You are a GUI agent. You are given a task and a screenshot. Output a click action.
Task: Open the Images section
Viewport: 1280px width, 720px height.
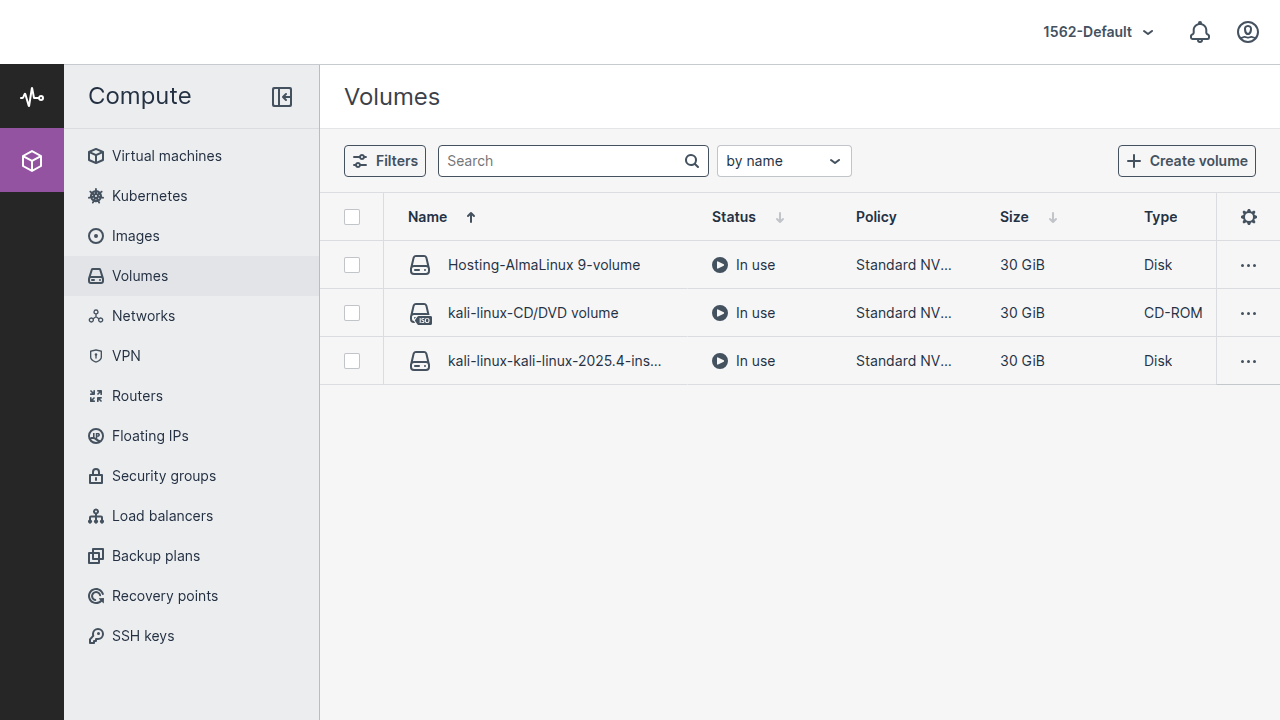point(192,236)
